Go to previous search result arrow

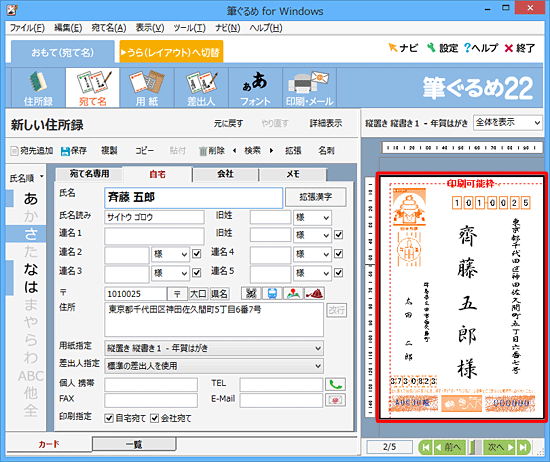coord(234,151)
